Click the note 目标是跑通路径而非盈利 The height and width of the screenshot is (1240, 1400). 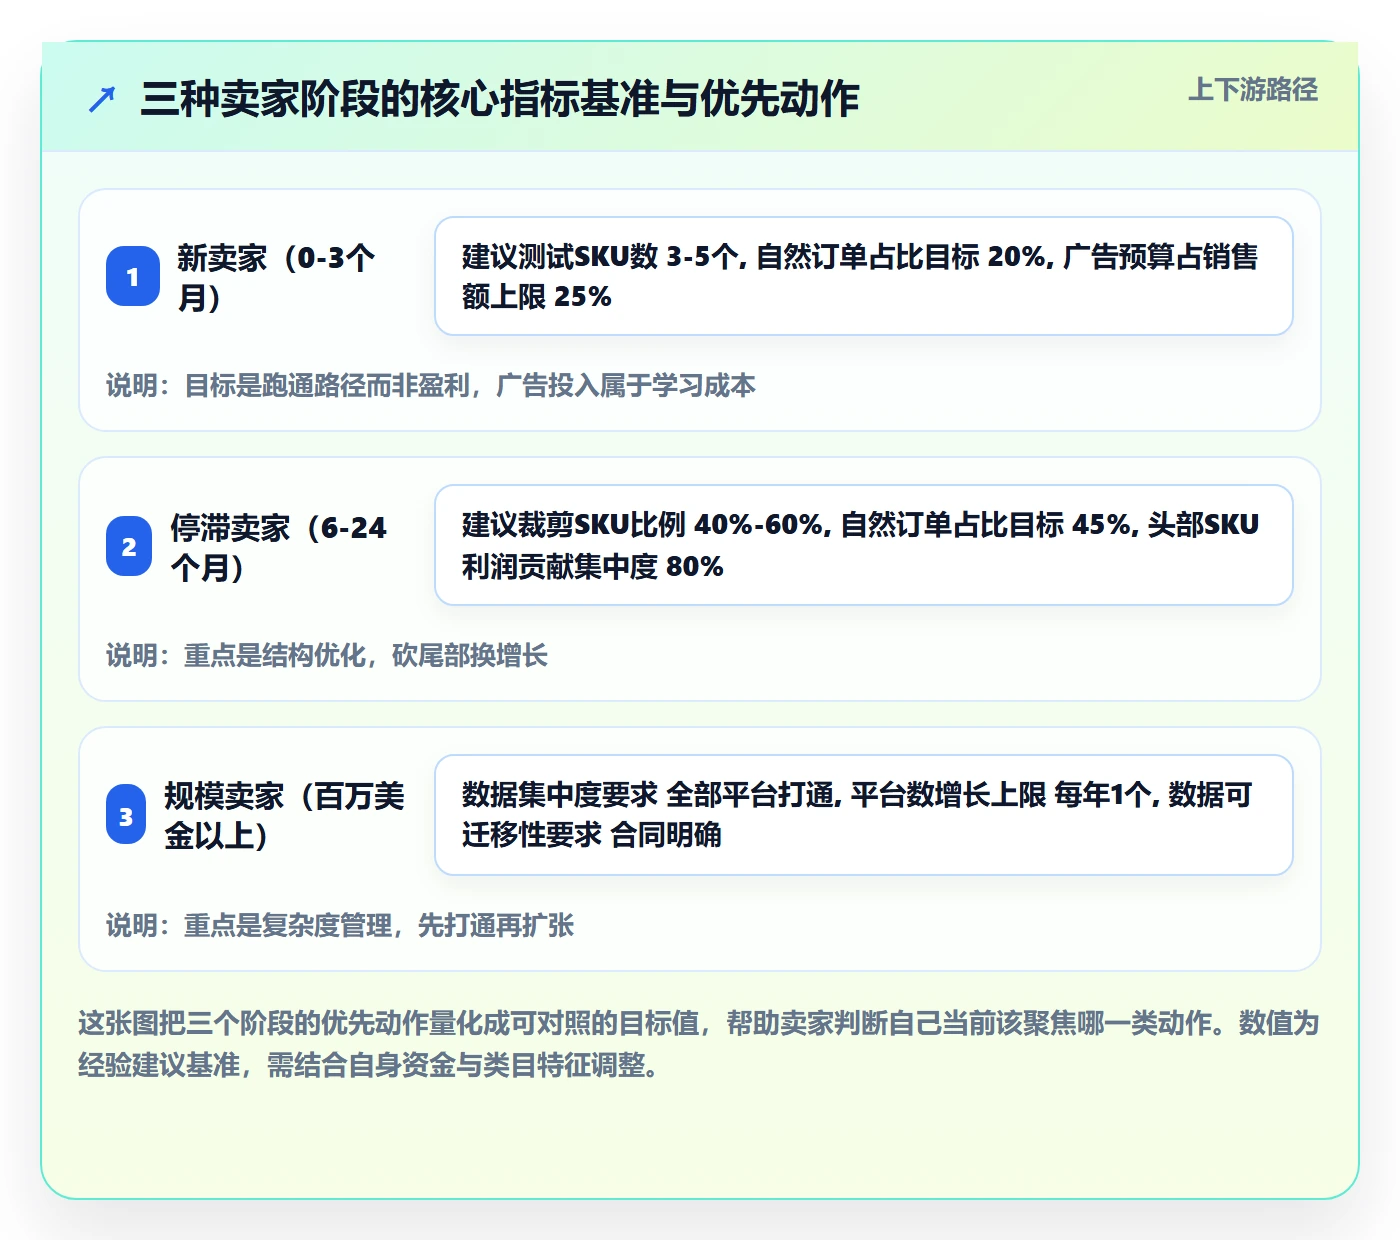[x=431, y=386]
